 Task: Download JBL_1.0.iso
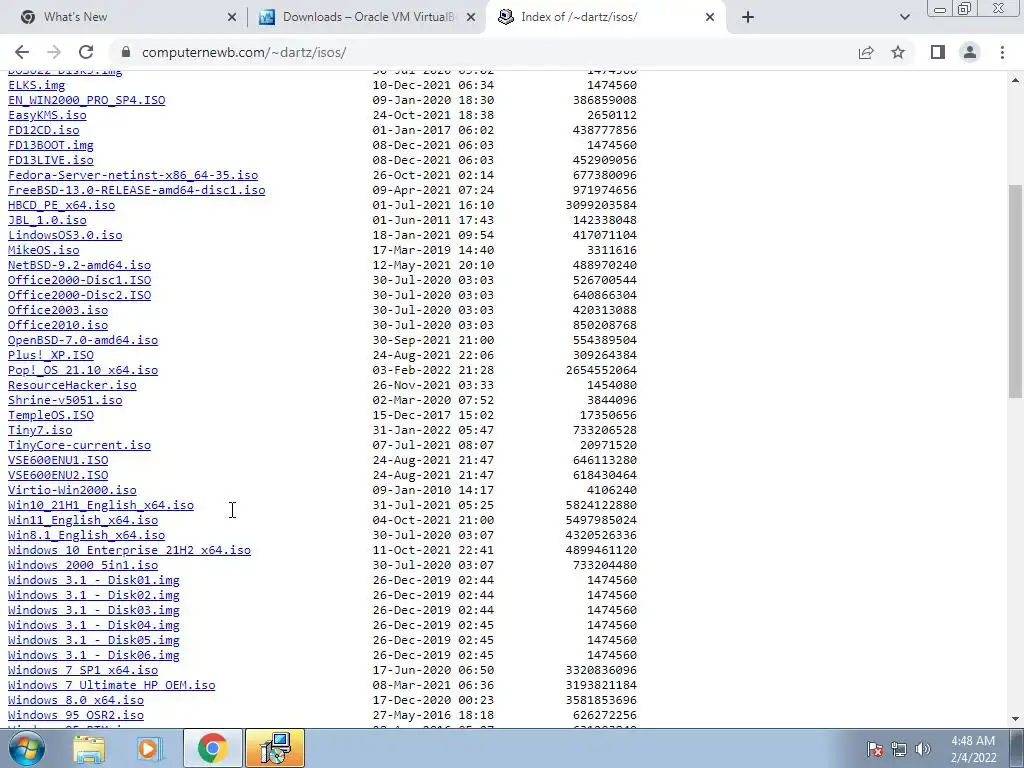[x=47, y=220]
